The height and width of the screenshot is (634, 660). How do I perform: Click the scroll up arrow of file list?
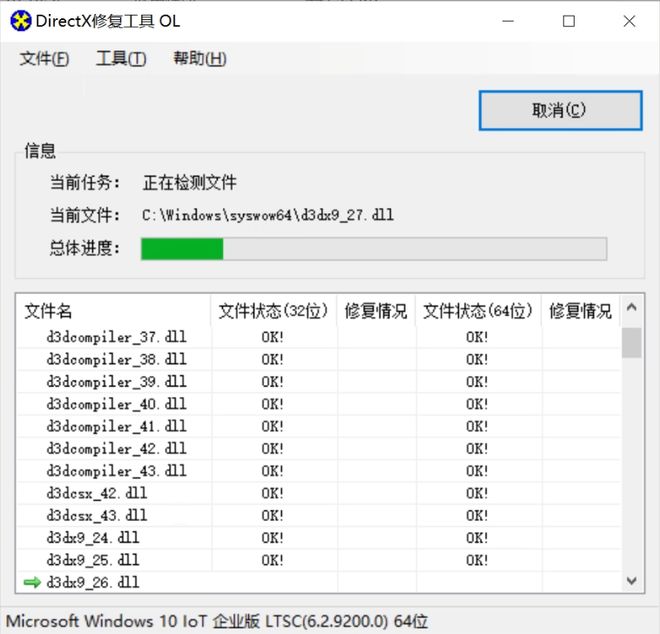[x=631, y=307]
